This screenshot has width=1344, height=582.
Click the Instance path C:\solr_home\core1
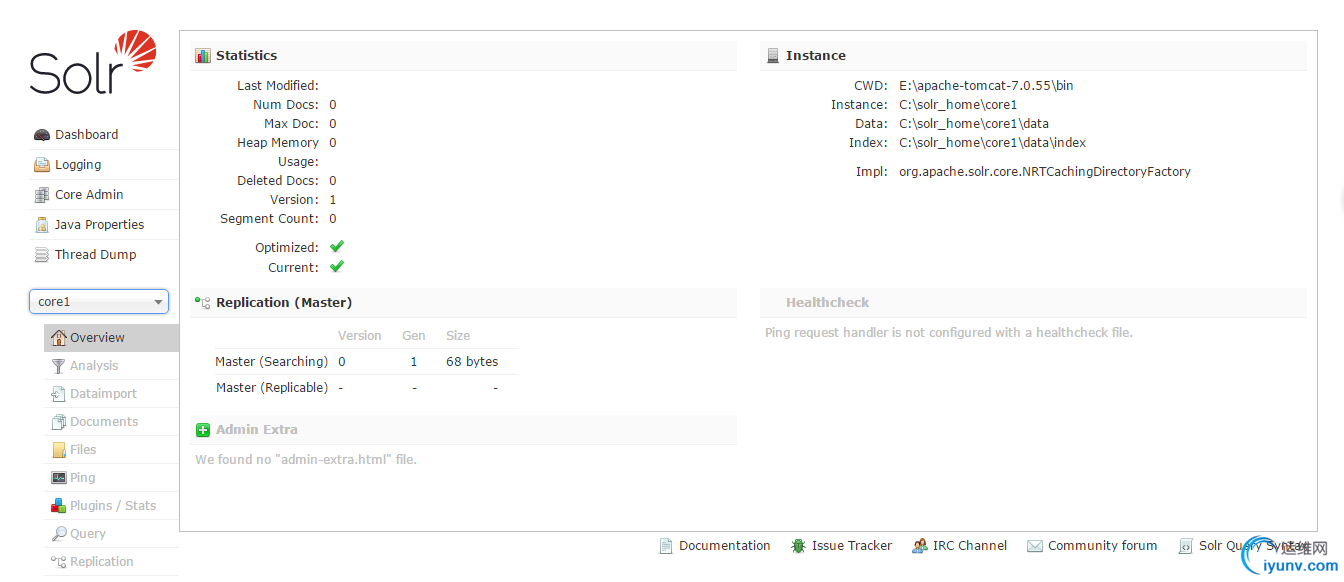958,105
